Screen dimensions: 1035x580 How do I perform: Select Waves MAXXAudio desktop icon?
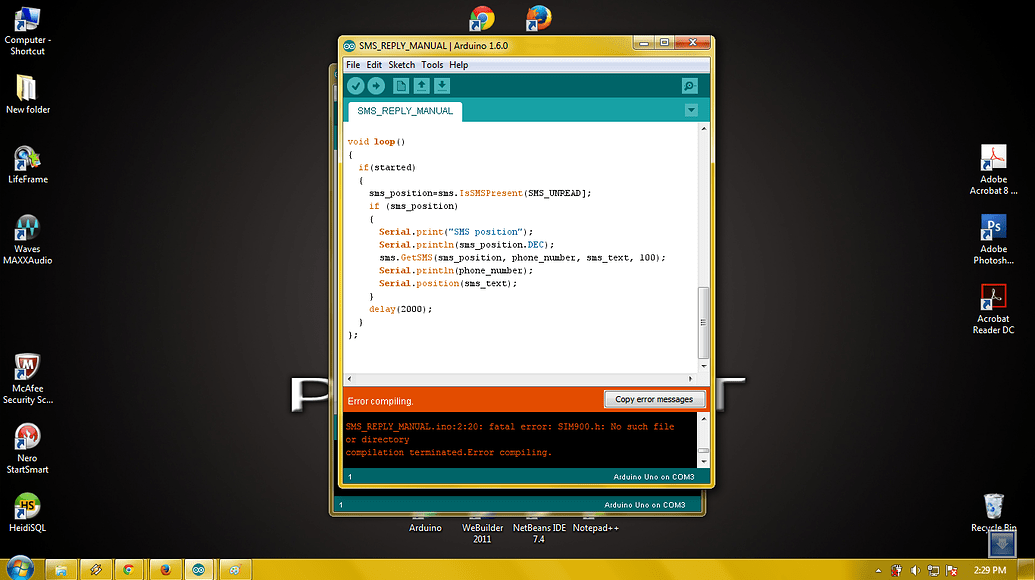pos(27,240)
